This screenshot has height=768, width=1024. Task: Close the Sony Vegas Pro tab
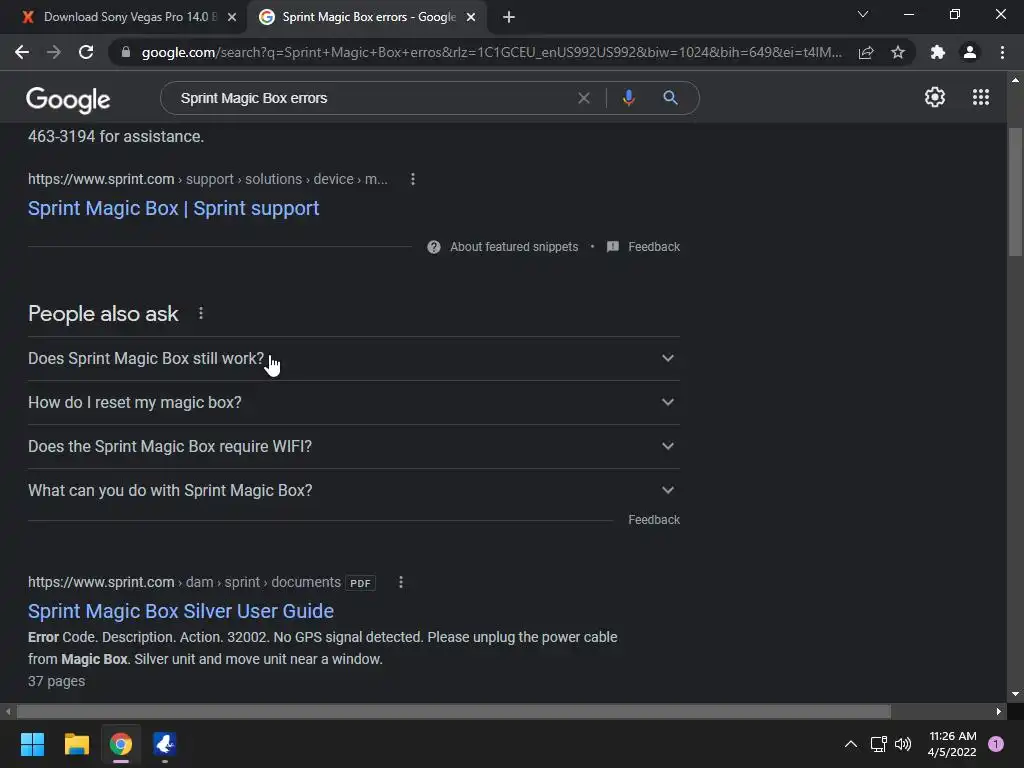232,17
